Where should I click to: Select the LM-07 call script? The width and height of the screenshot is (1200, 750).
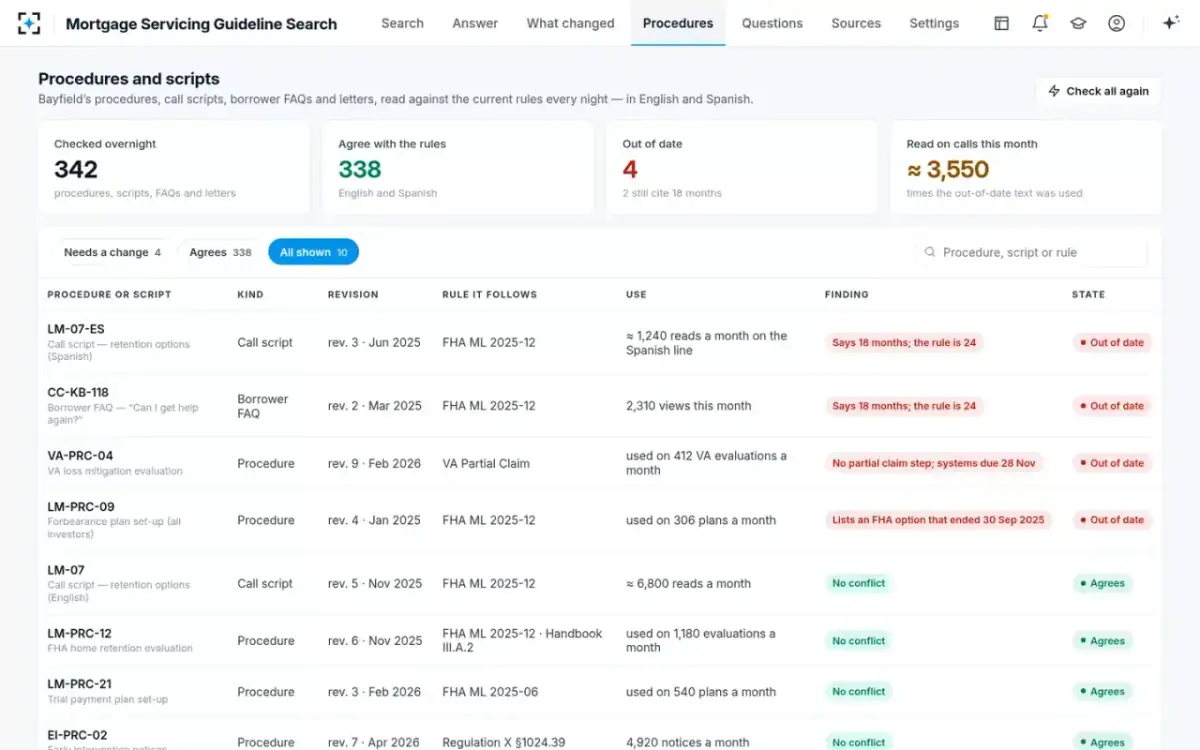pos(600,583)
